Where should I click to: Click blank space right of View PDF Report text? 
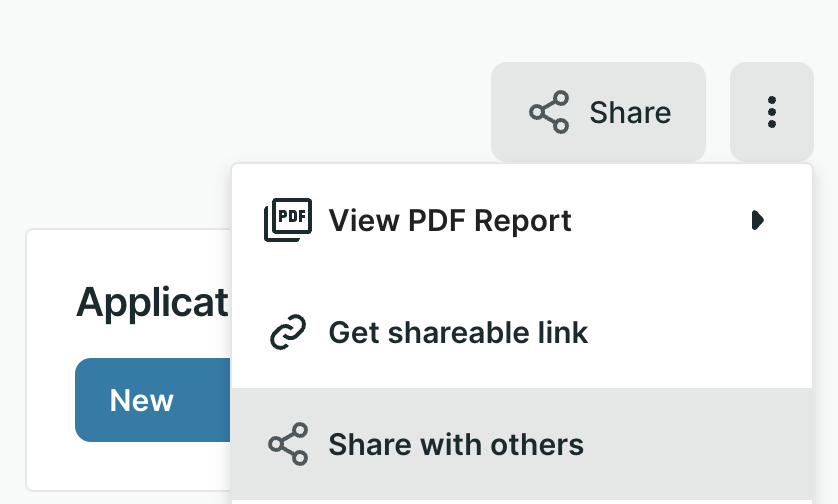[x=660, y=220]
